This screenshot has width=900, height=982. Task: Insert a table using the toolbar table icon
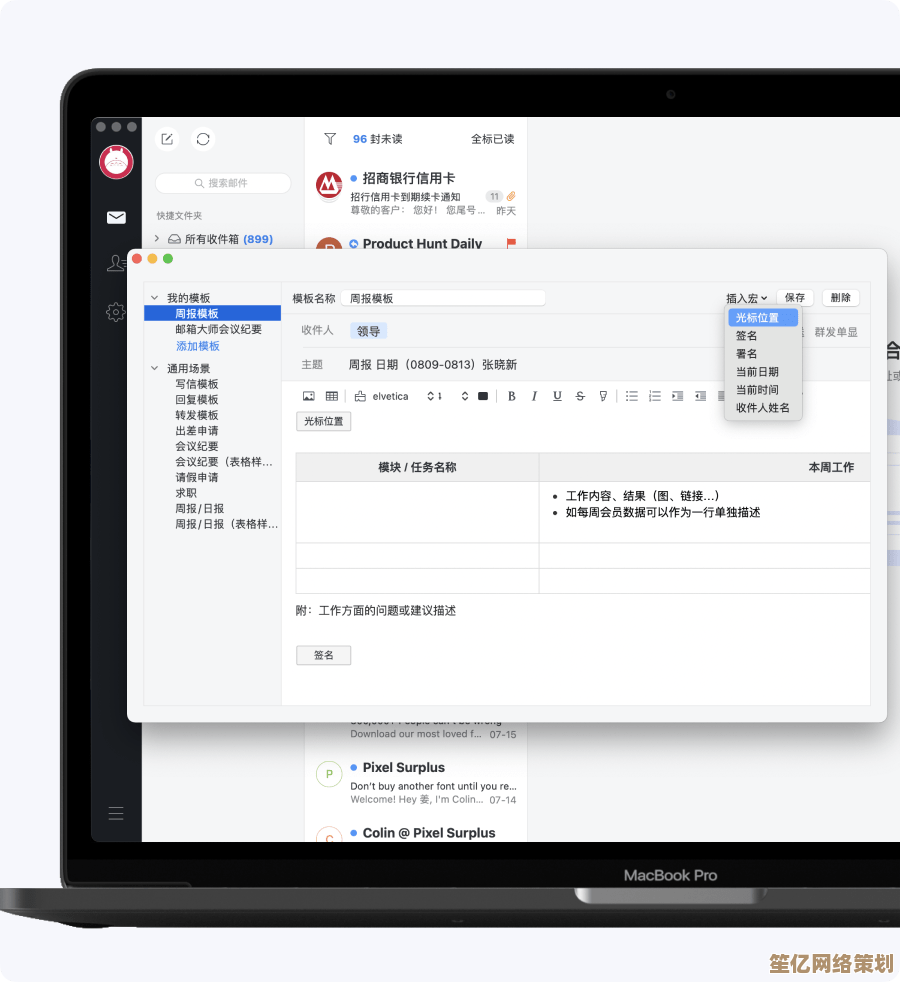coord(332,396)
